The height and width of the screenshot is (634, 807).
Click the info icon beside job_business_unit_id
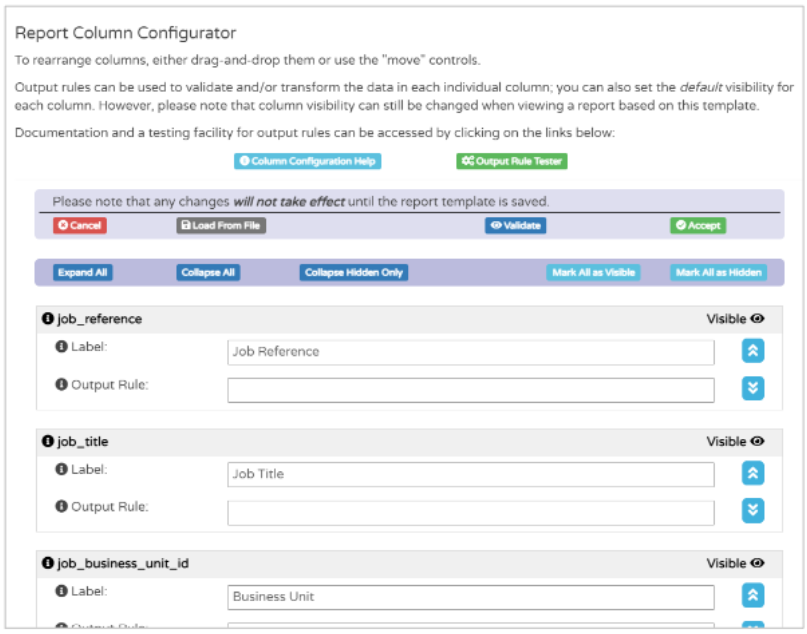(47, 564)
